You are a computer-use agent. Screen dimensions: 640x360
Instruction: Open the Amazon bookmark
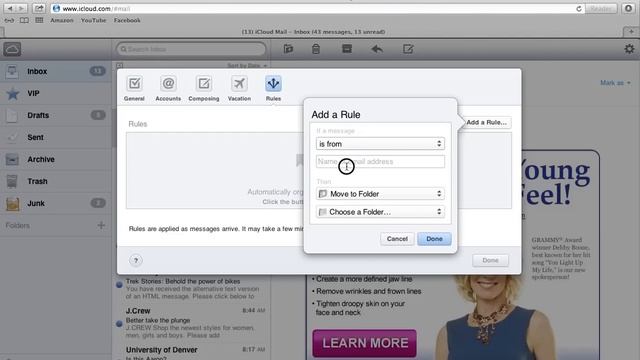coord(62,20)
